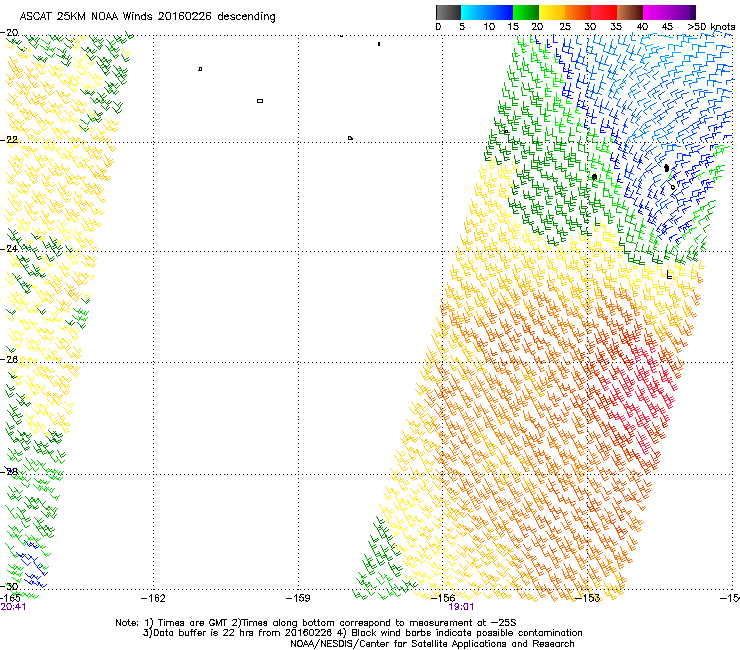Click the '-20' latitude axis label

pos(9,33)
